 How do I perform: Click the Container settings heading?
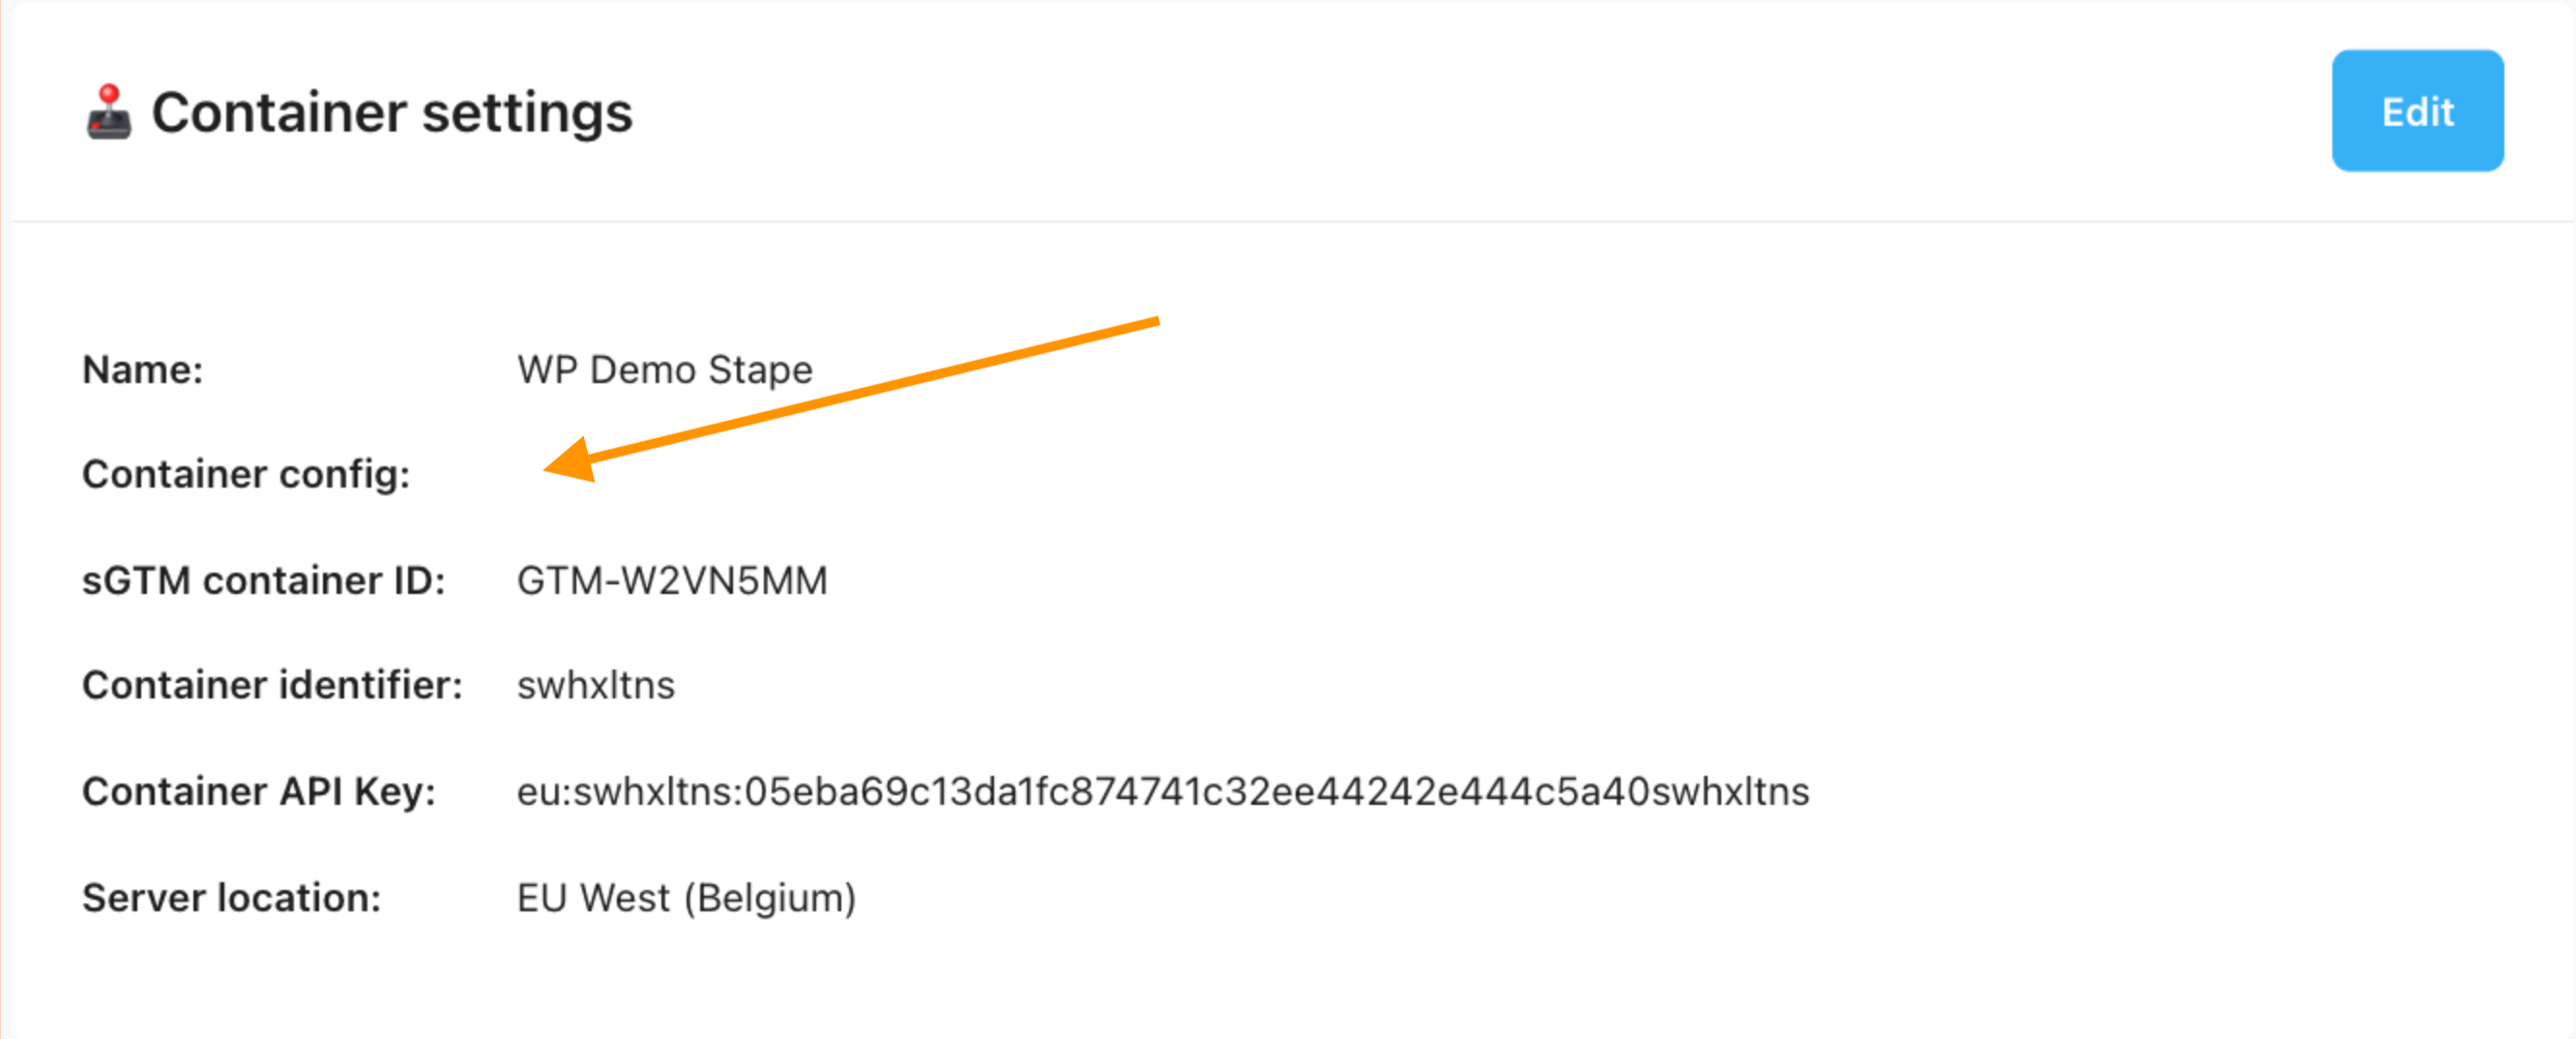[x=392, y=113]
